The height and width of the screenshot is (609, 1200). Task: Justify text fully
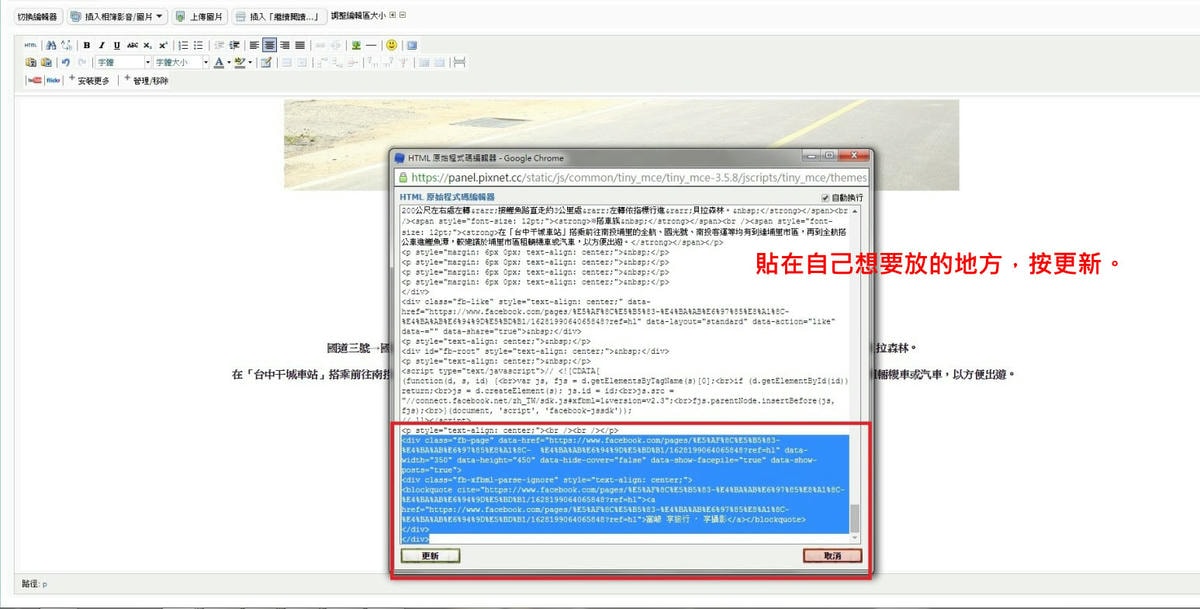pos(300,45)
